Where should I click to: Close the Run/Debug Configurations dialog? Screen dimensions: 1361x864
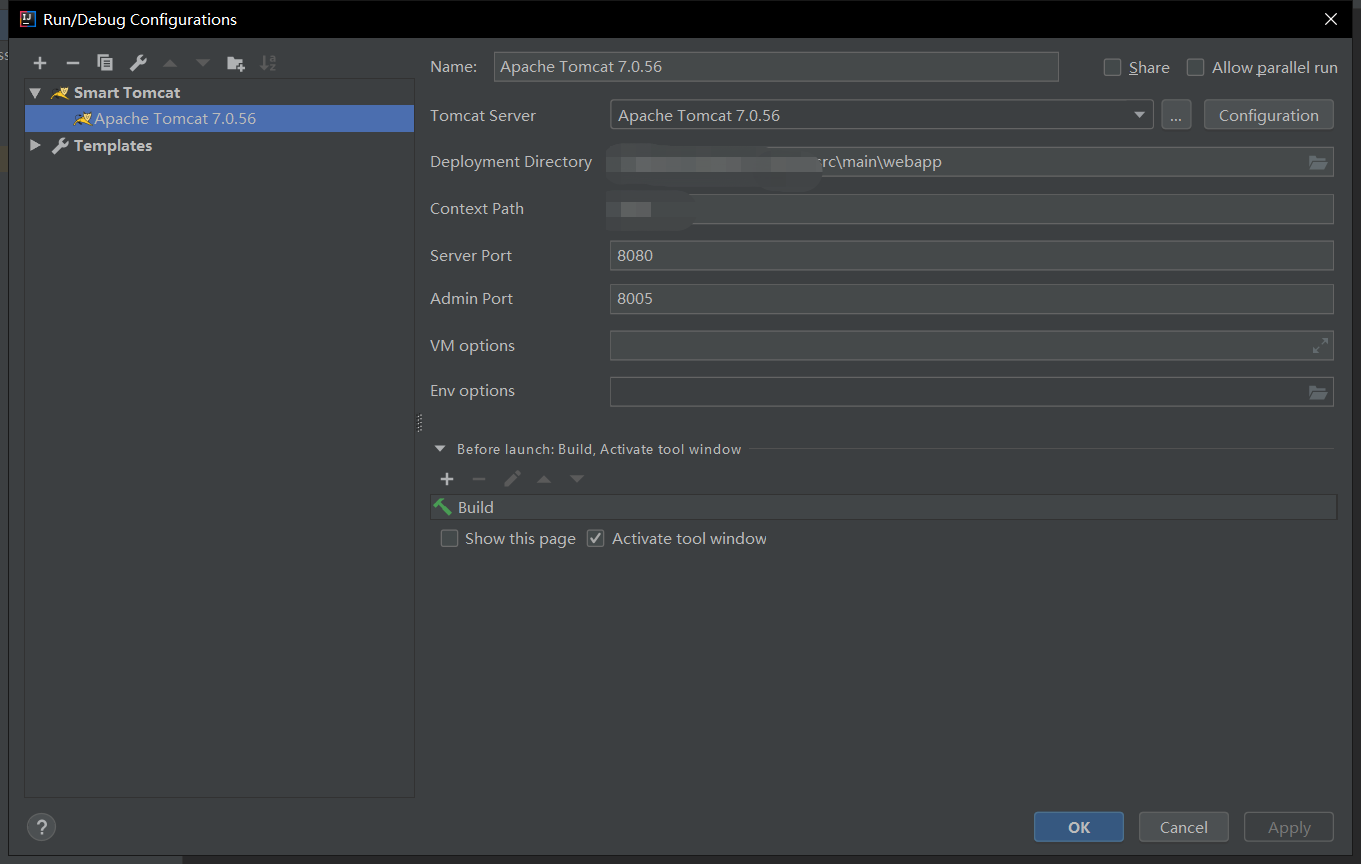click(x=1331, y=19)
